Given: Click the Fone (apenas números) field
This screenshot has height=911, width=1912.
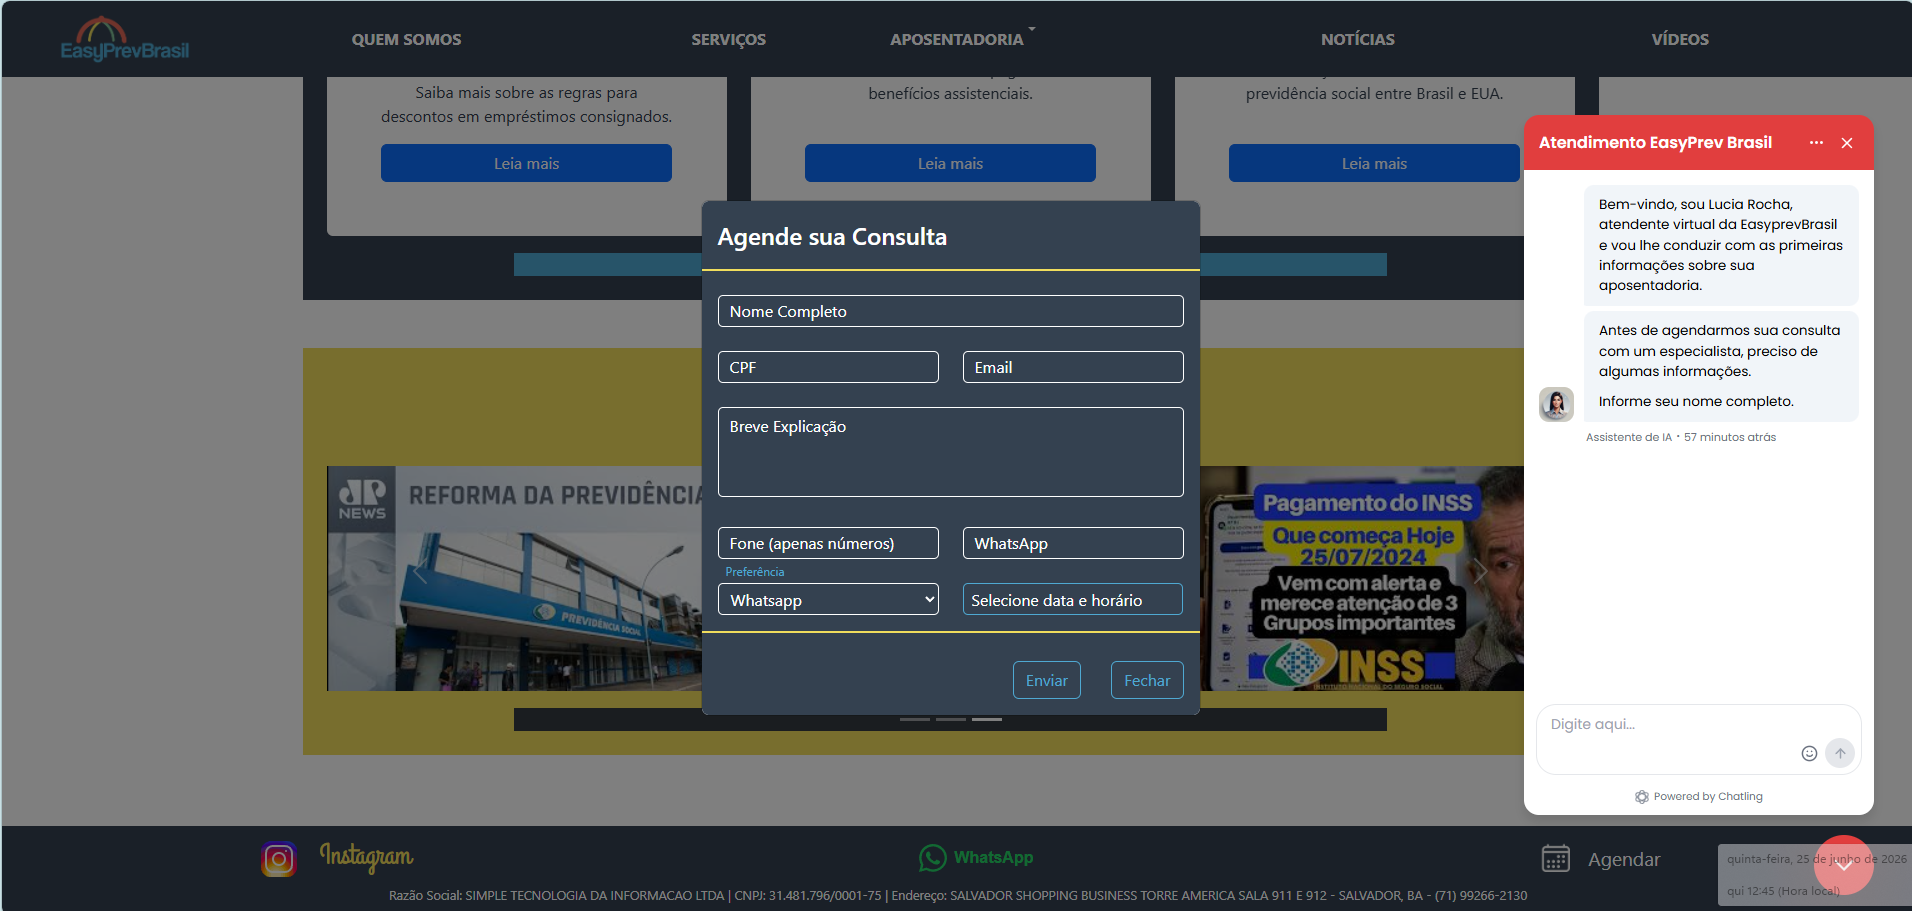Looking at the screenshot, I should (828, 543).
